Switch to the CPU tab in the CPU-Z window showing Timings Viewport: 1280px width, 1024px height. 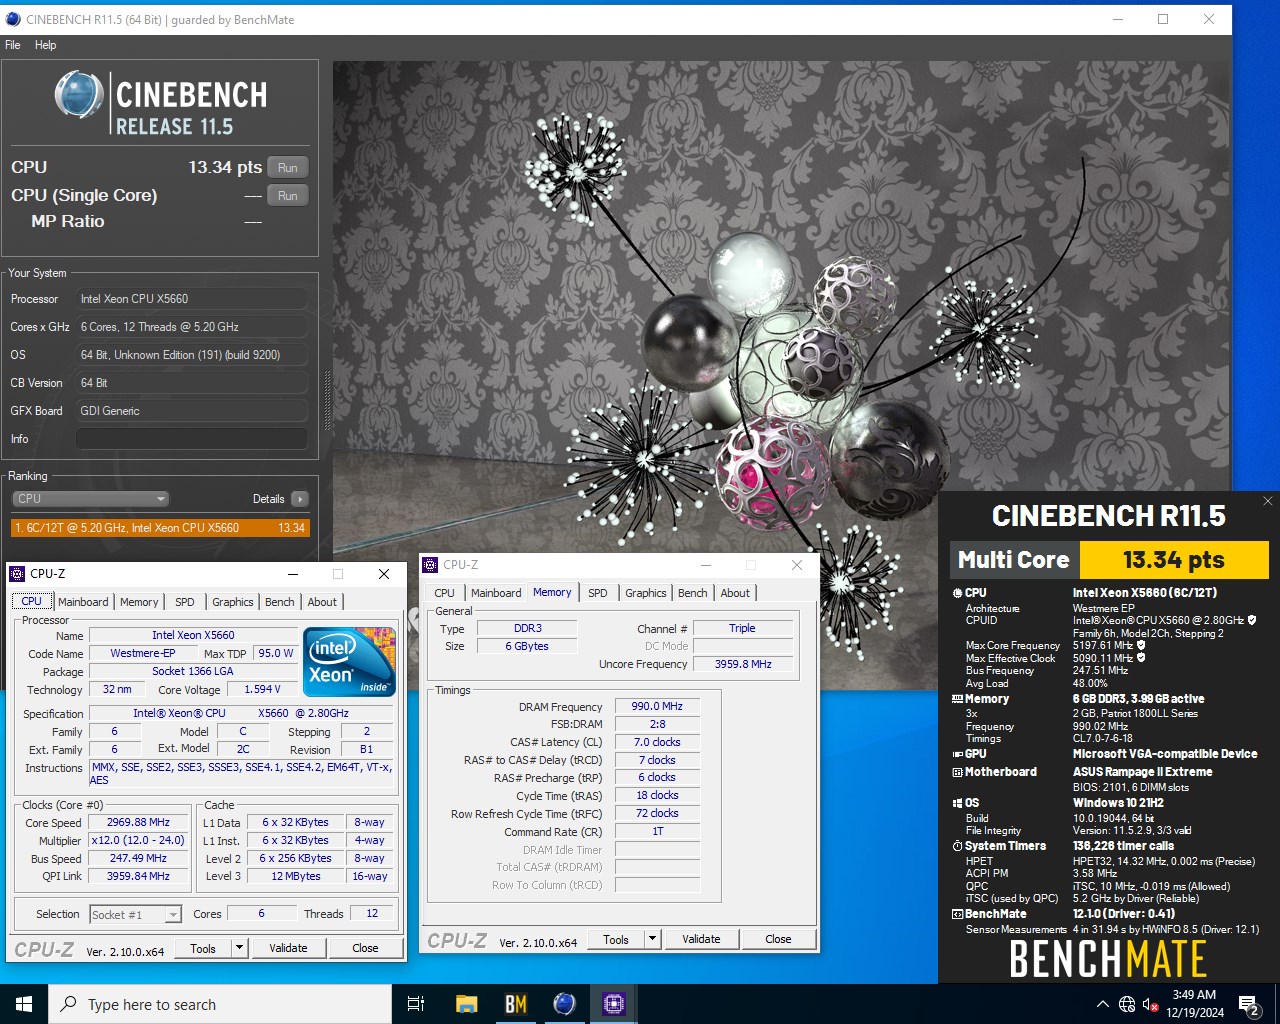click(x=445, y=593)
